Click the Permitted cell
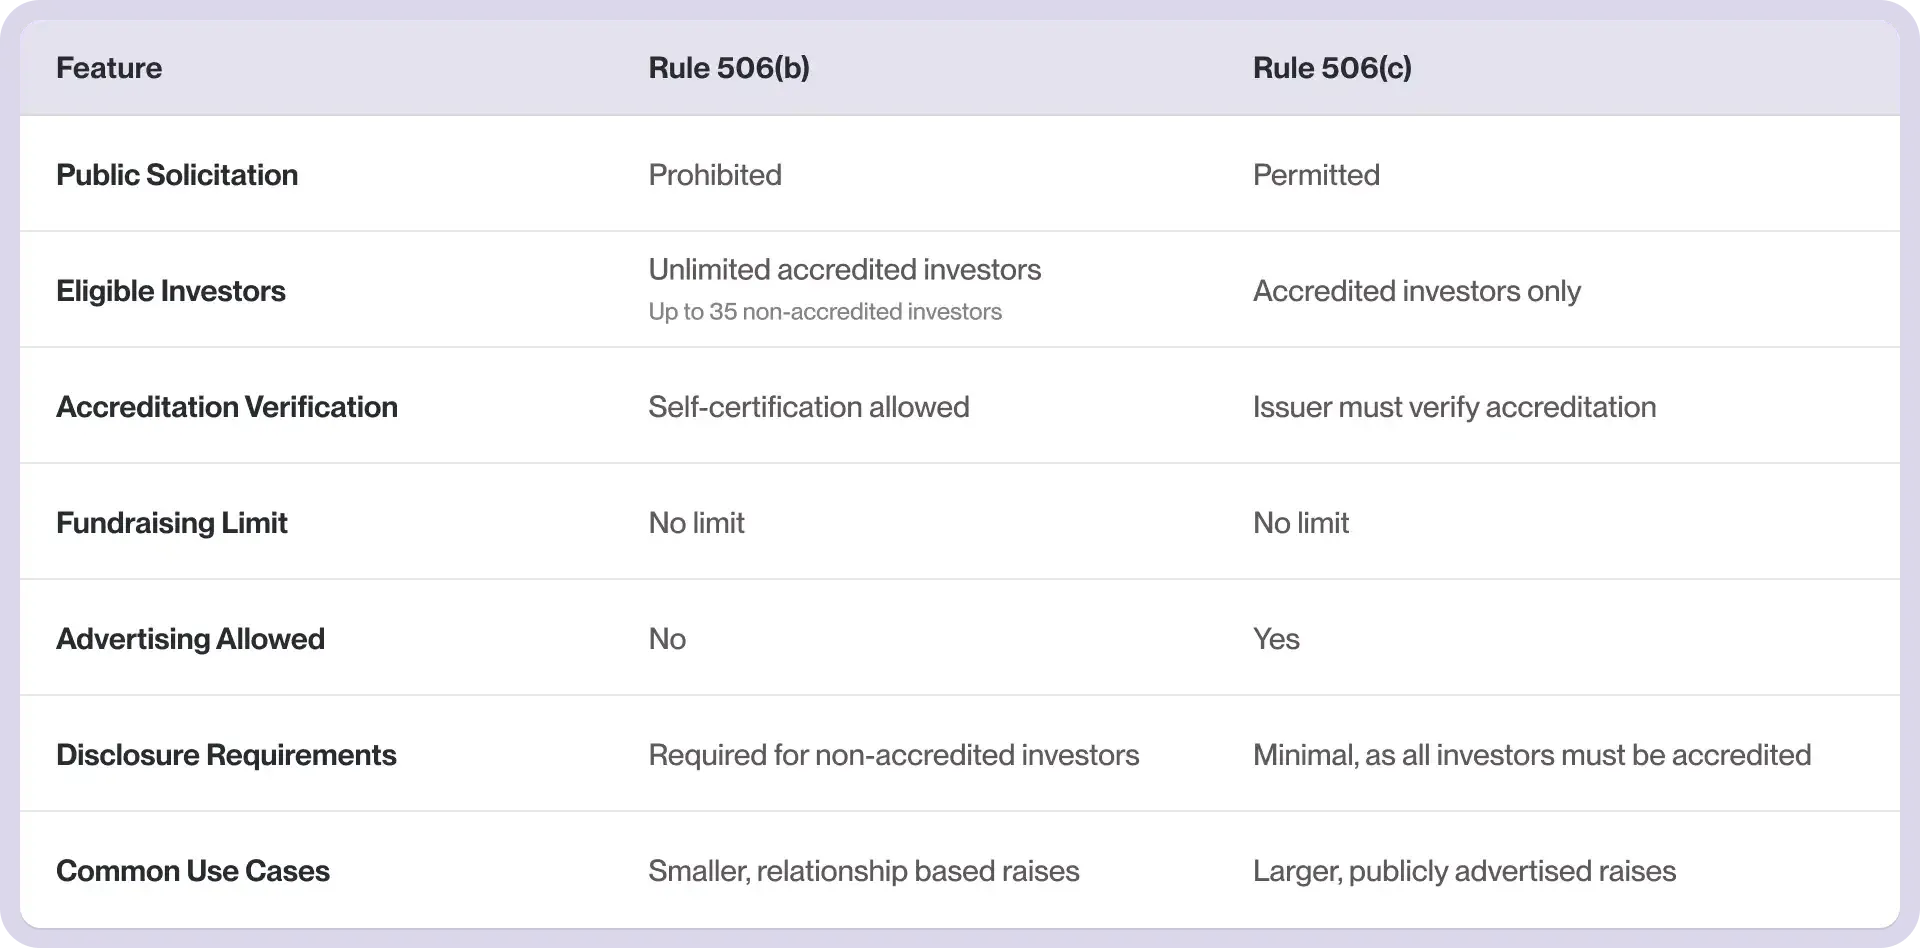The height and width of the screenshot is (948, 1920). click(x=1316, y=175)
